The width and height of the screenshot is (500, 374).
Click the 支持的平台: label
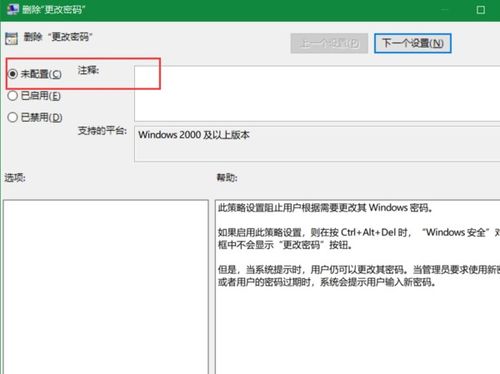(102, 131)
